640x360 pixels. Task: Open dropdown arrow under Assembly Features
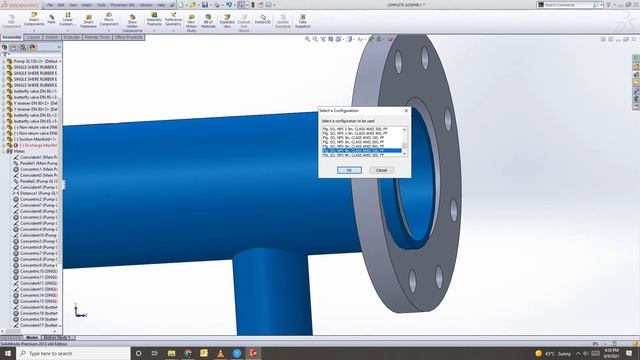(154, 30)
